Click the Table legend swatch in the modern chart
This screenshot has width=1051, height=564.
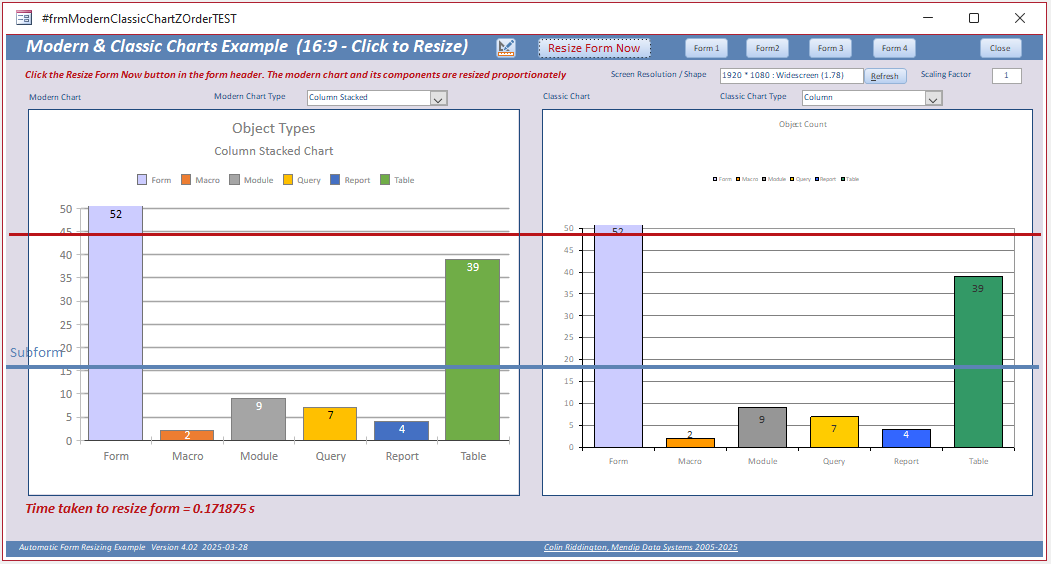pyautogui.click(x=385, y=180)
